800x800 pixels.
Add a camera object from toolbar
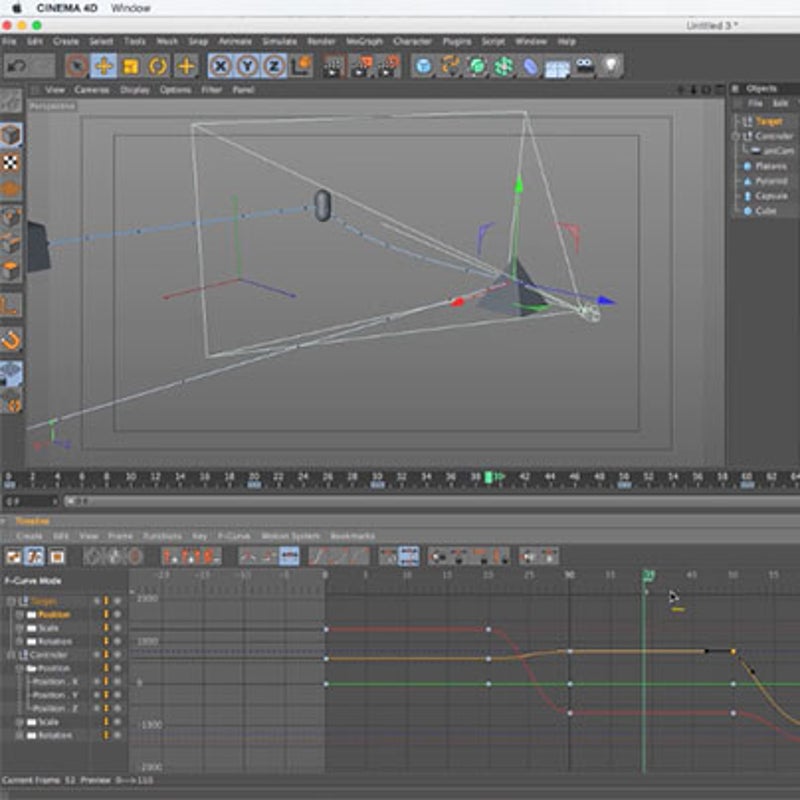pyautogui.click(x=584, y=66)
